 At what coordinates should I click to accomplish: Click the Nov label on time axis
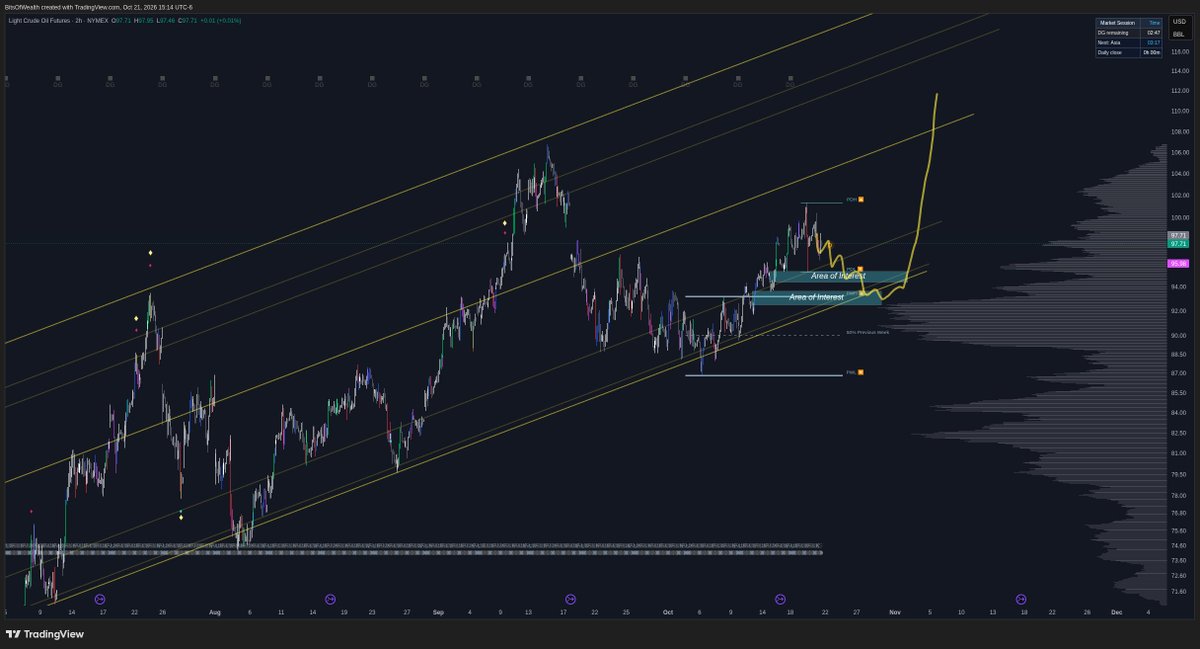tap(896, 610)
